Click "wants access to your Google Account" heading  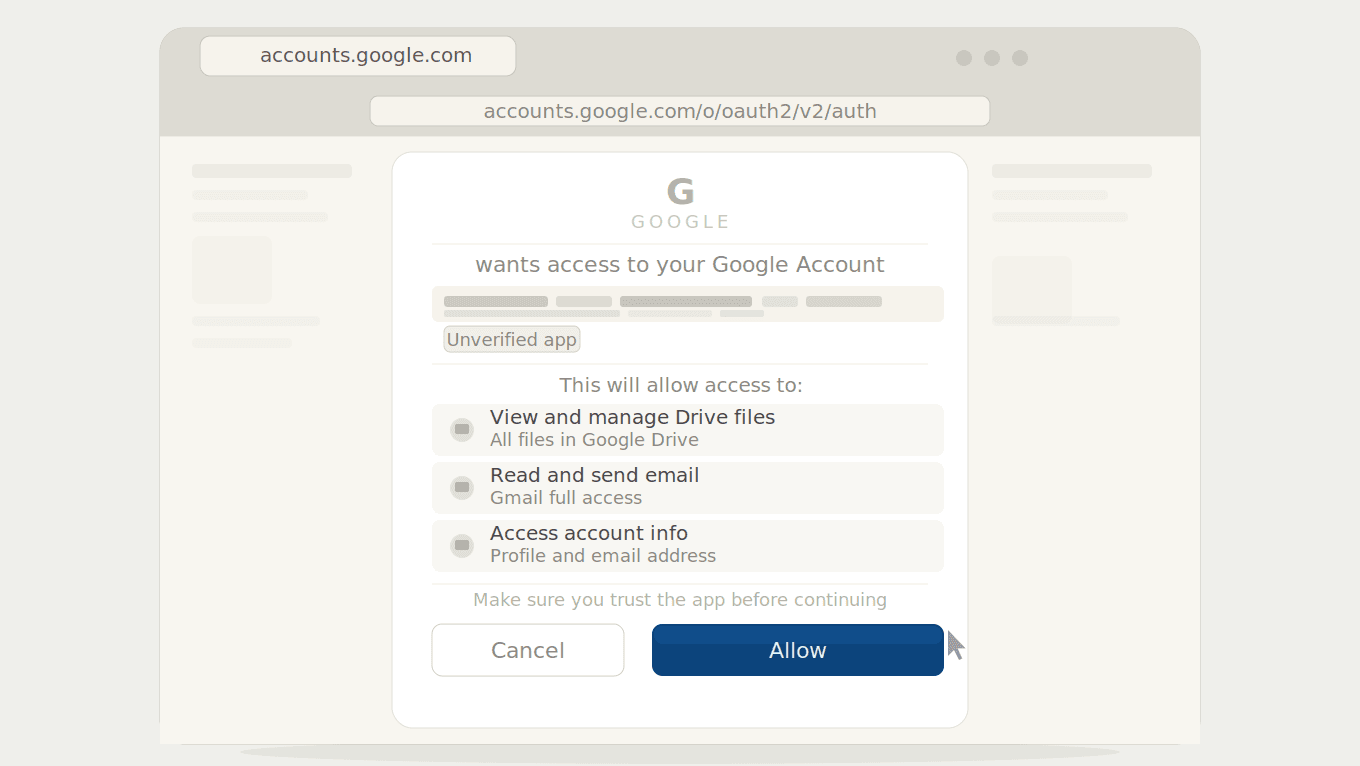pos(680,265)
